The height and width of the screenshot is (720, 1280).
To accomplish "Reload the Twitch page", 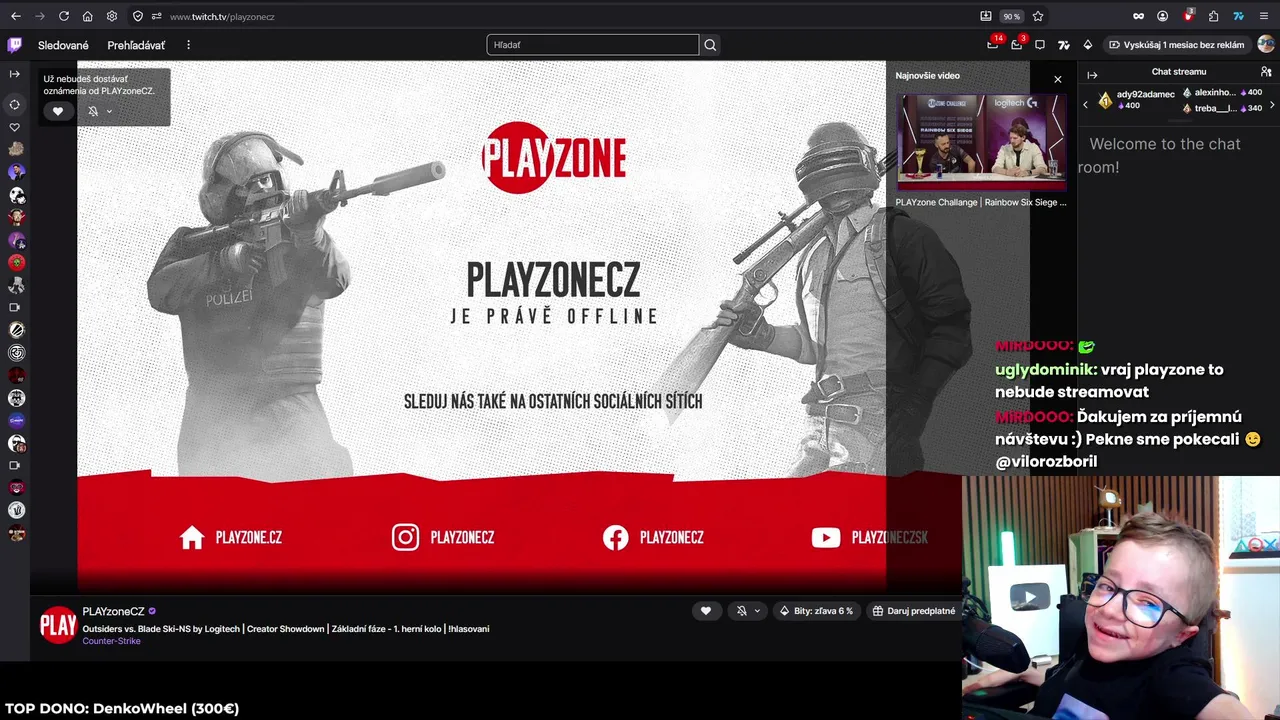I will click(63, 16).
